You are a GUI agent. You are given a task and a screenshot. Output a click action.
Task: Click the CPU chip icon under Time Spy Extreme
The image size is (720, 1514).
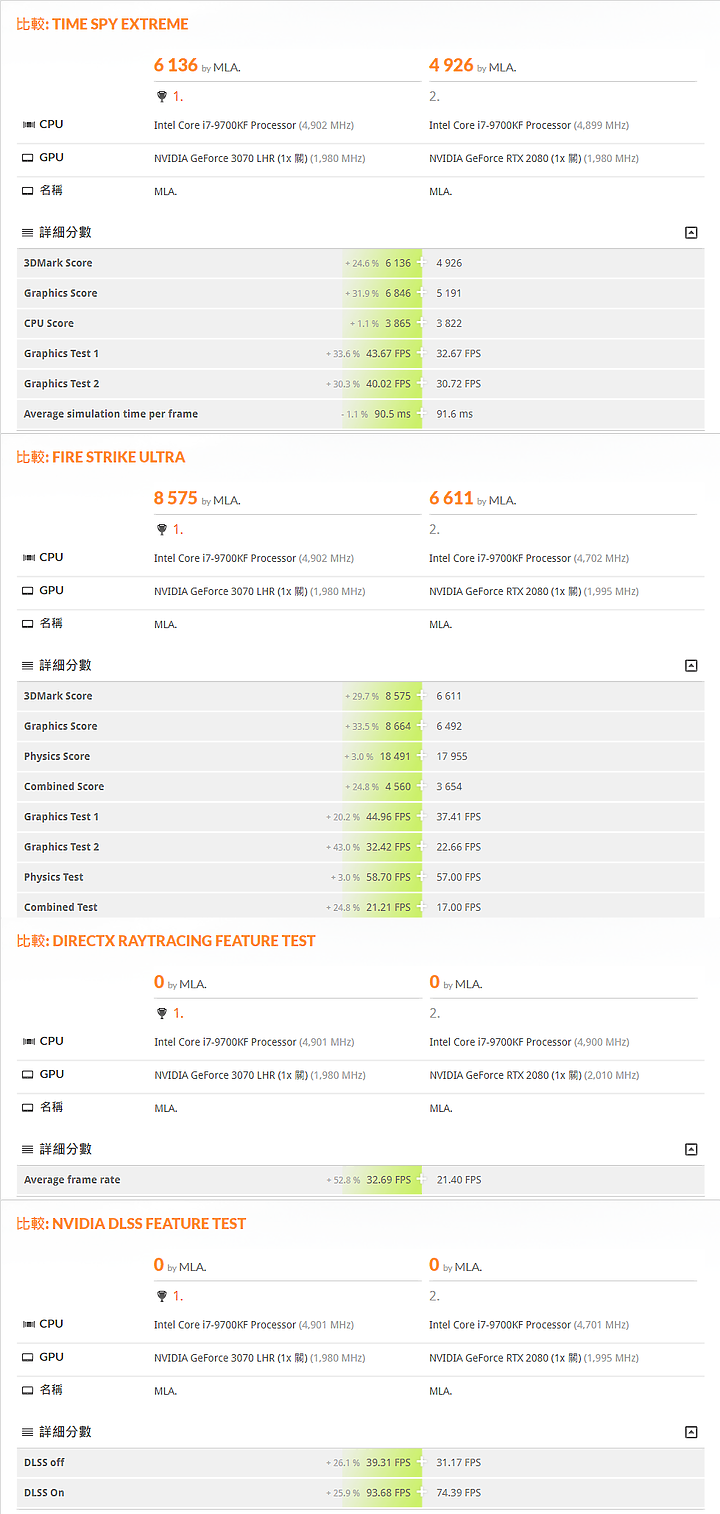[x=28, y=125]
